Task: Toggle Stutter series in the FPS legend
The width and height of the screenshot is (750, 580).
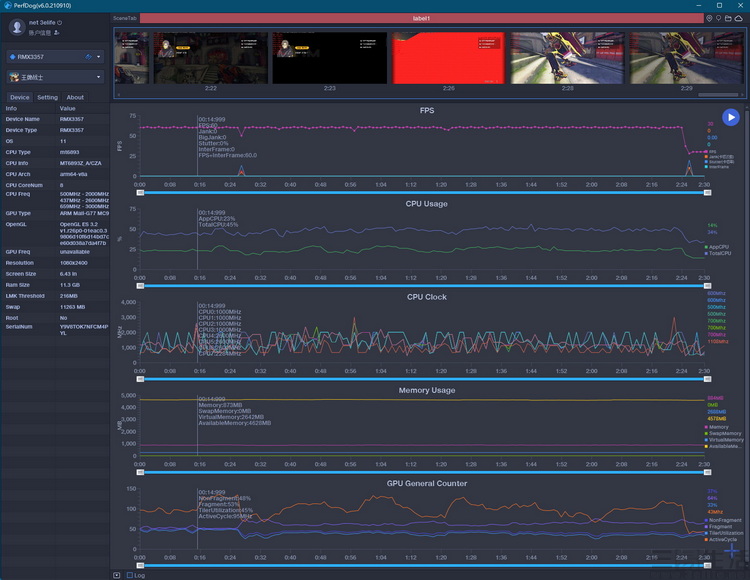Action: 719,162
